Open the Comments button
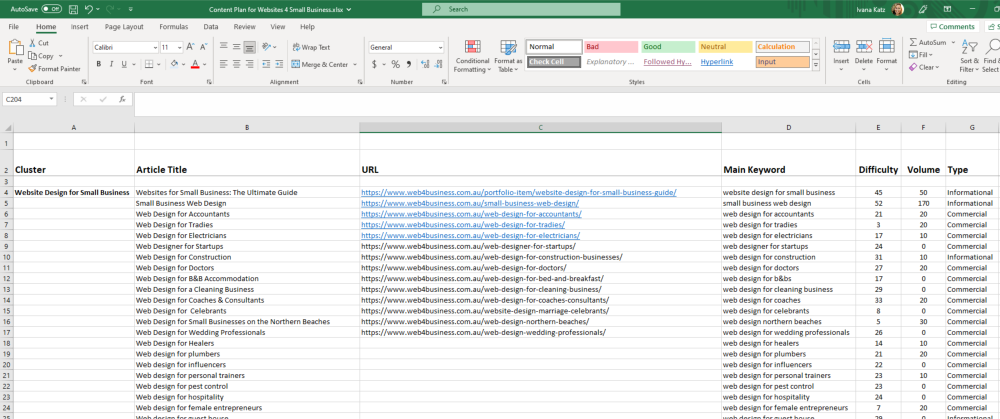 pyautogui.click(x=951, y=27)
